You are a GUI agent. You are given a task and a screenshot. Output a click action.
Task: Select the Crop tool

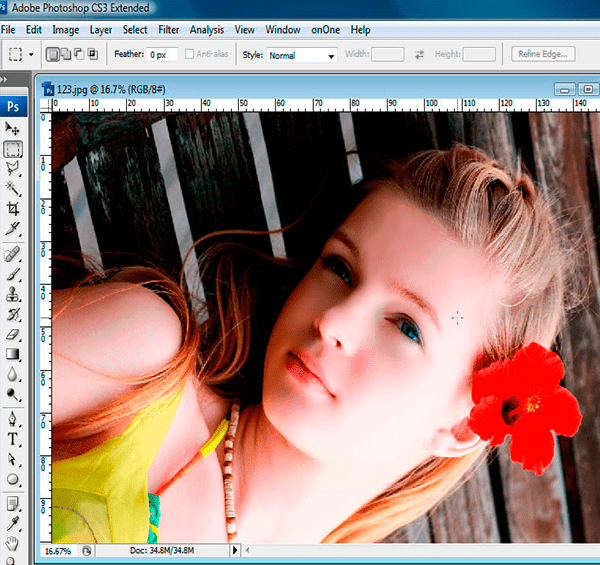(12, 208)
